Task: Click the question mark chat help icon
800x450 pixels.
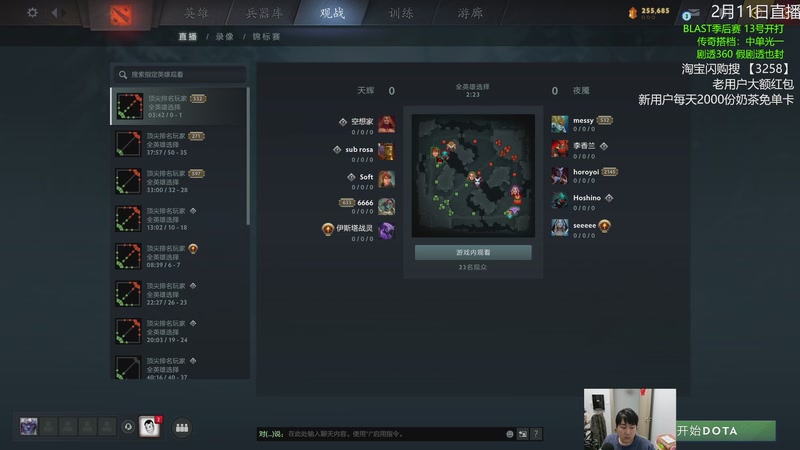Action: point(536,434)
